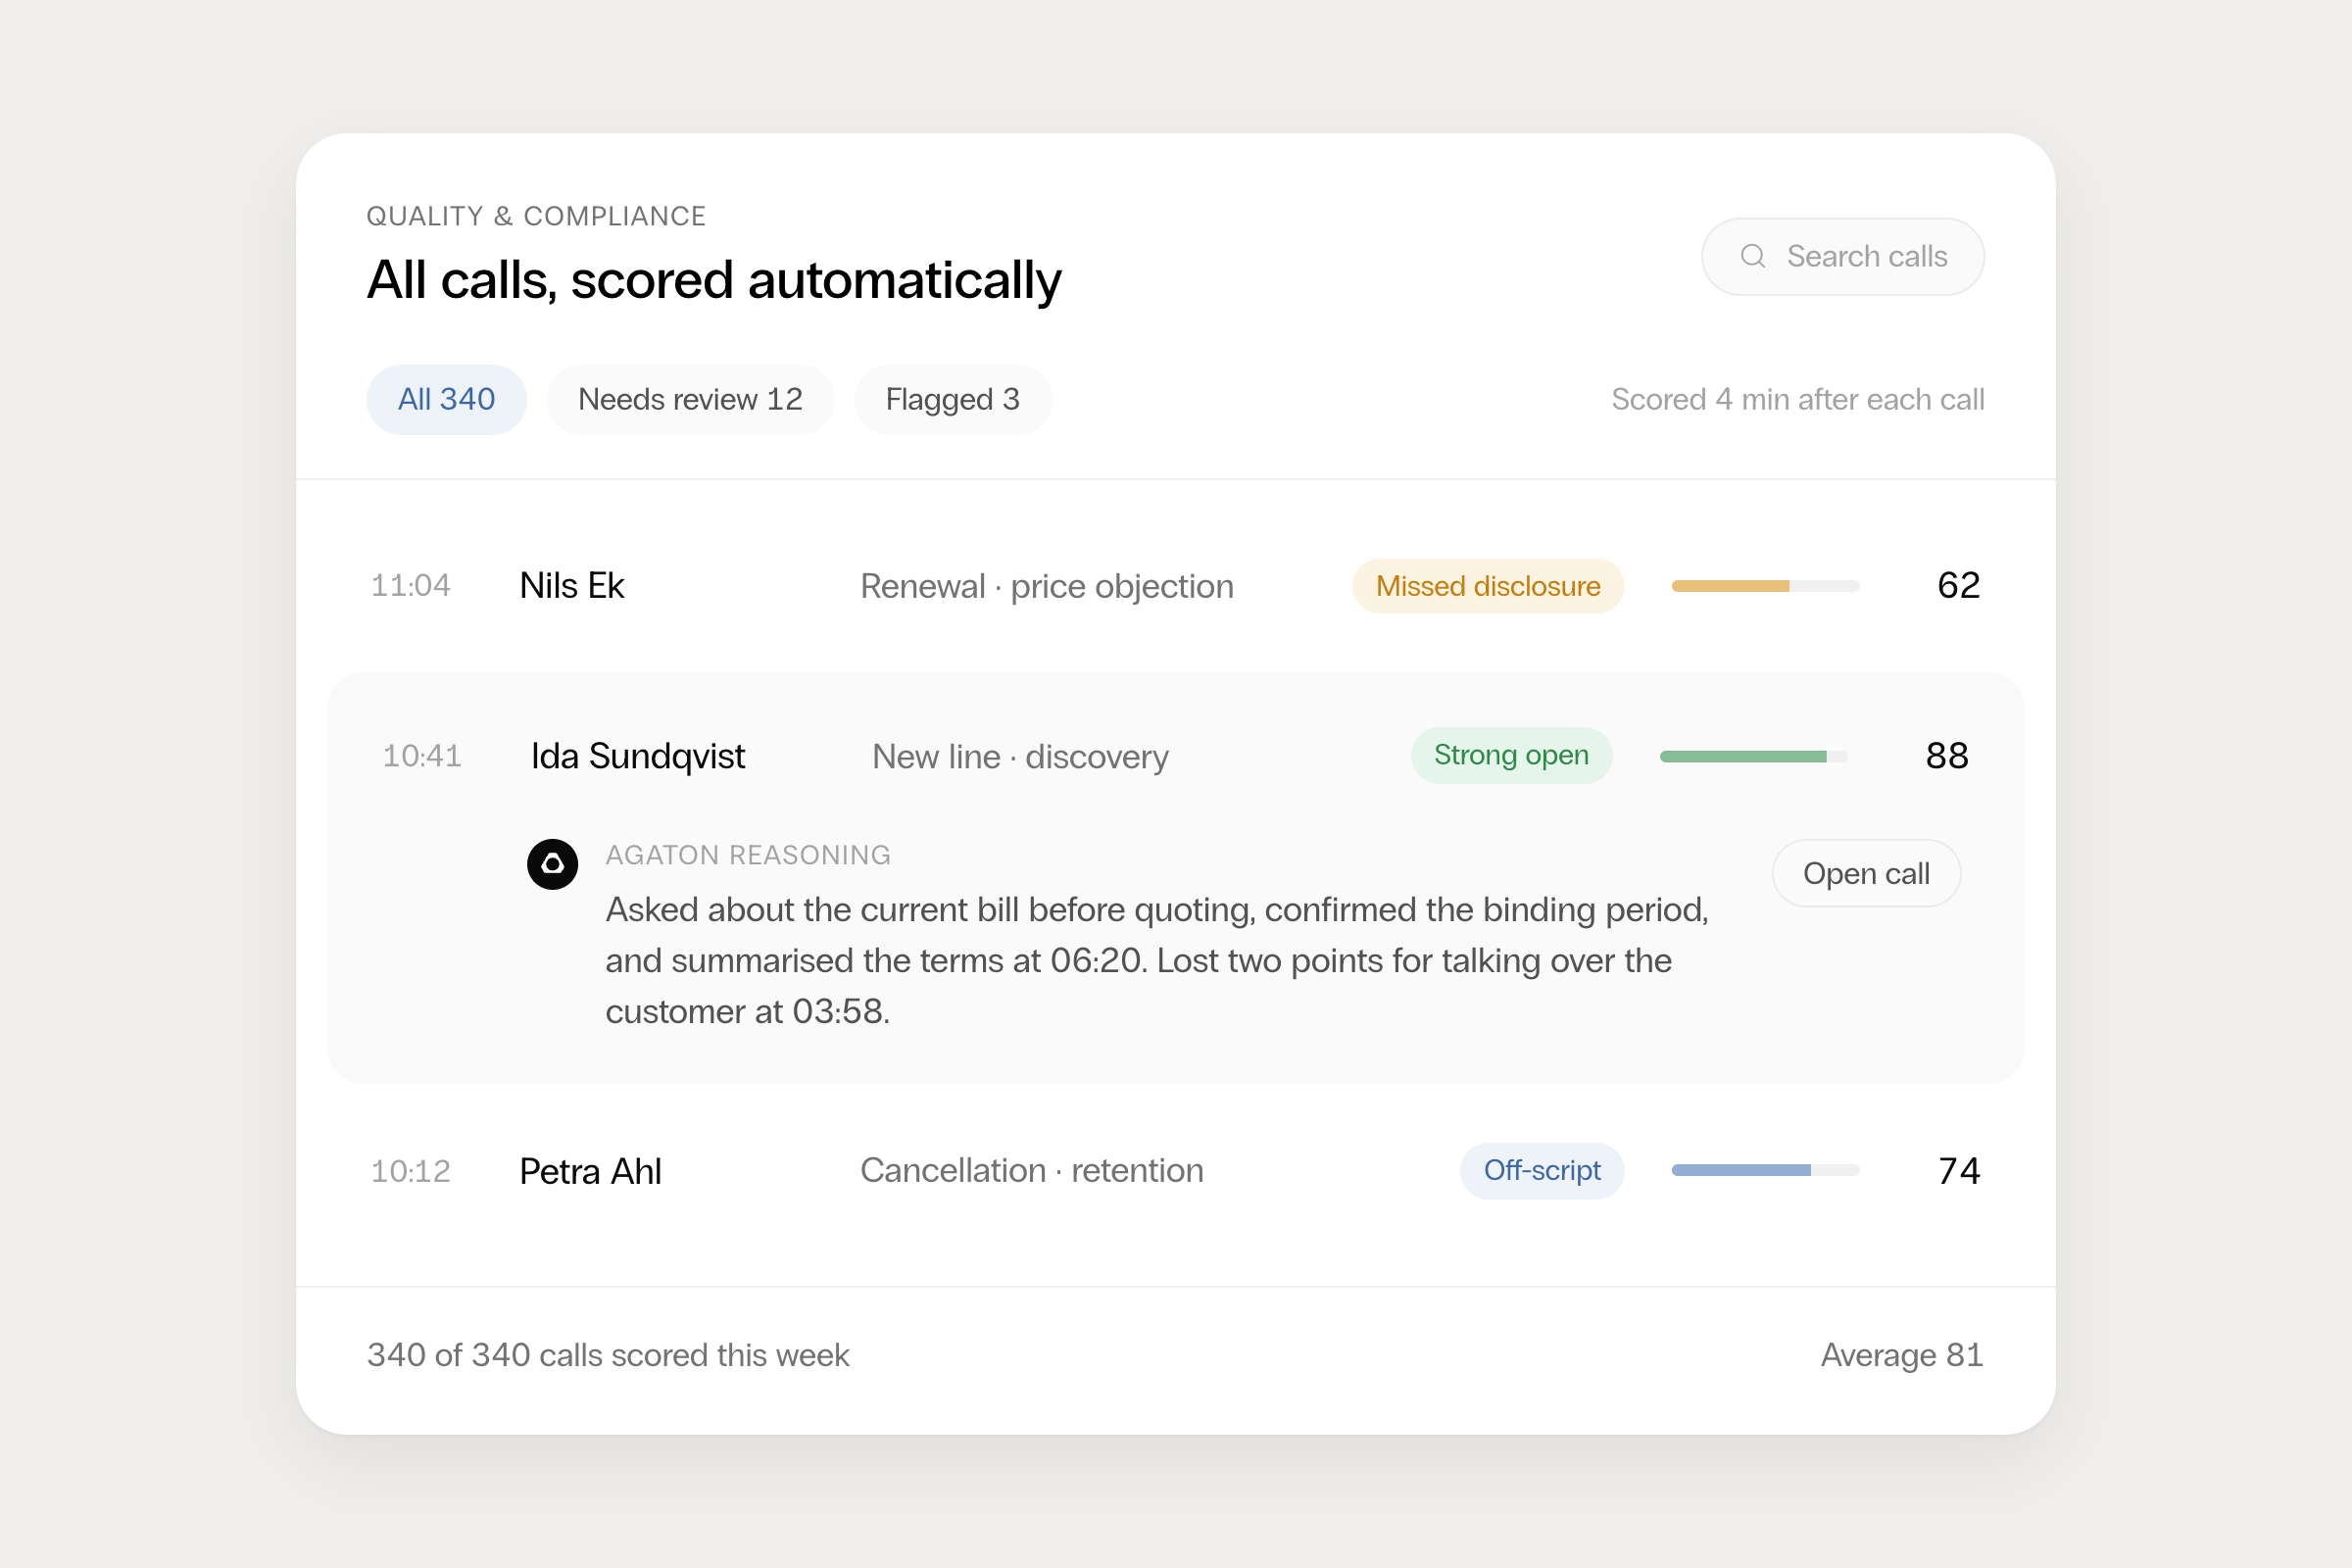This screenshot has height=1568, width=2352.
Task: Click the Average 81 summary
Action: tap(1902, 1354)
